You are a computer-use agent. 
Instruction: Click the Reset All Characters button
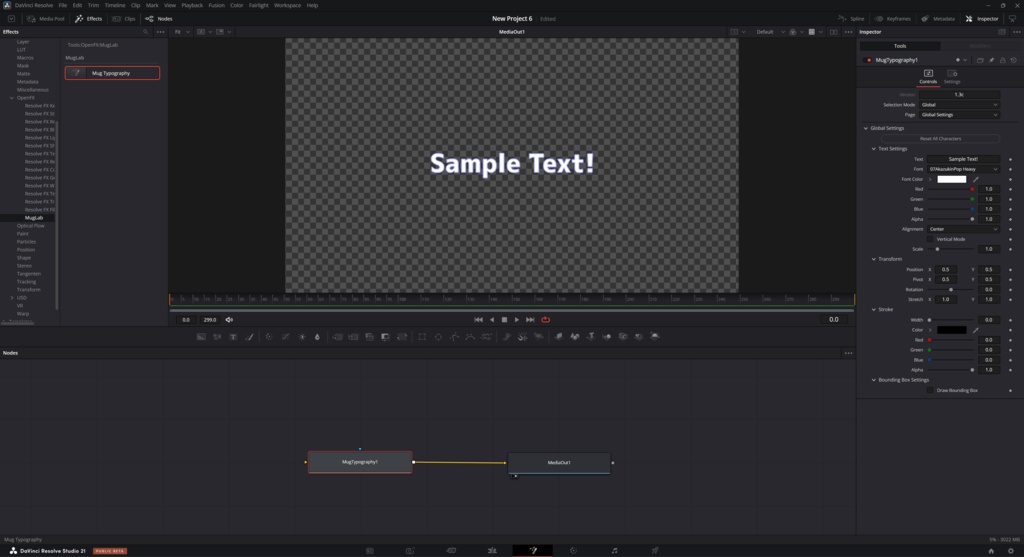tap(940, 139)
